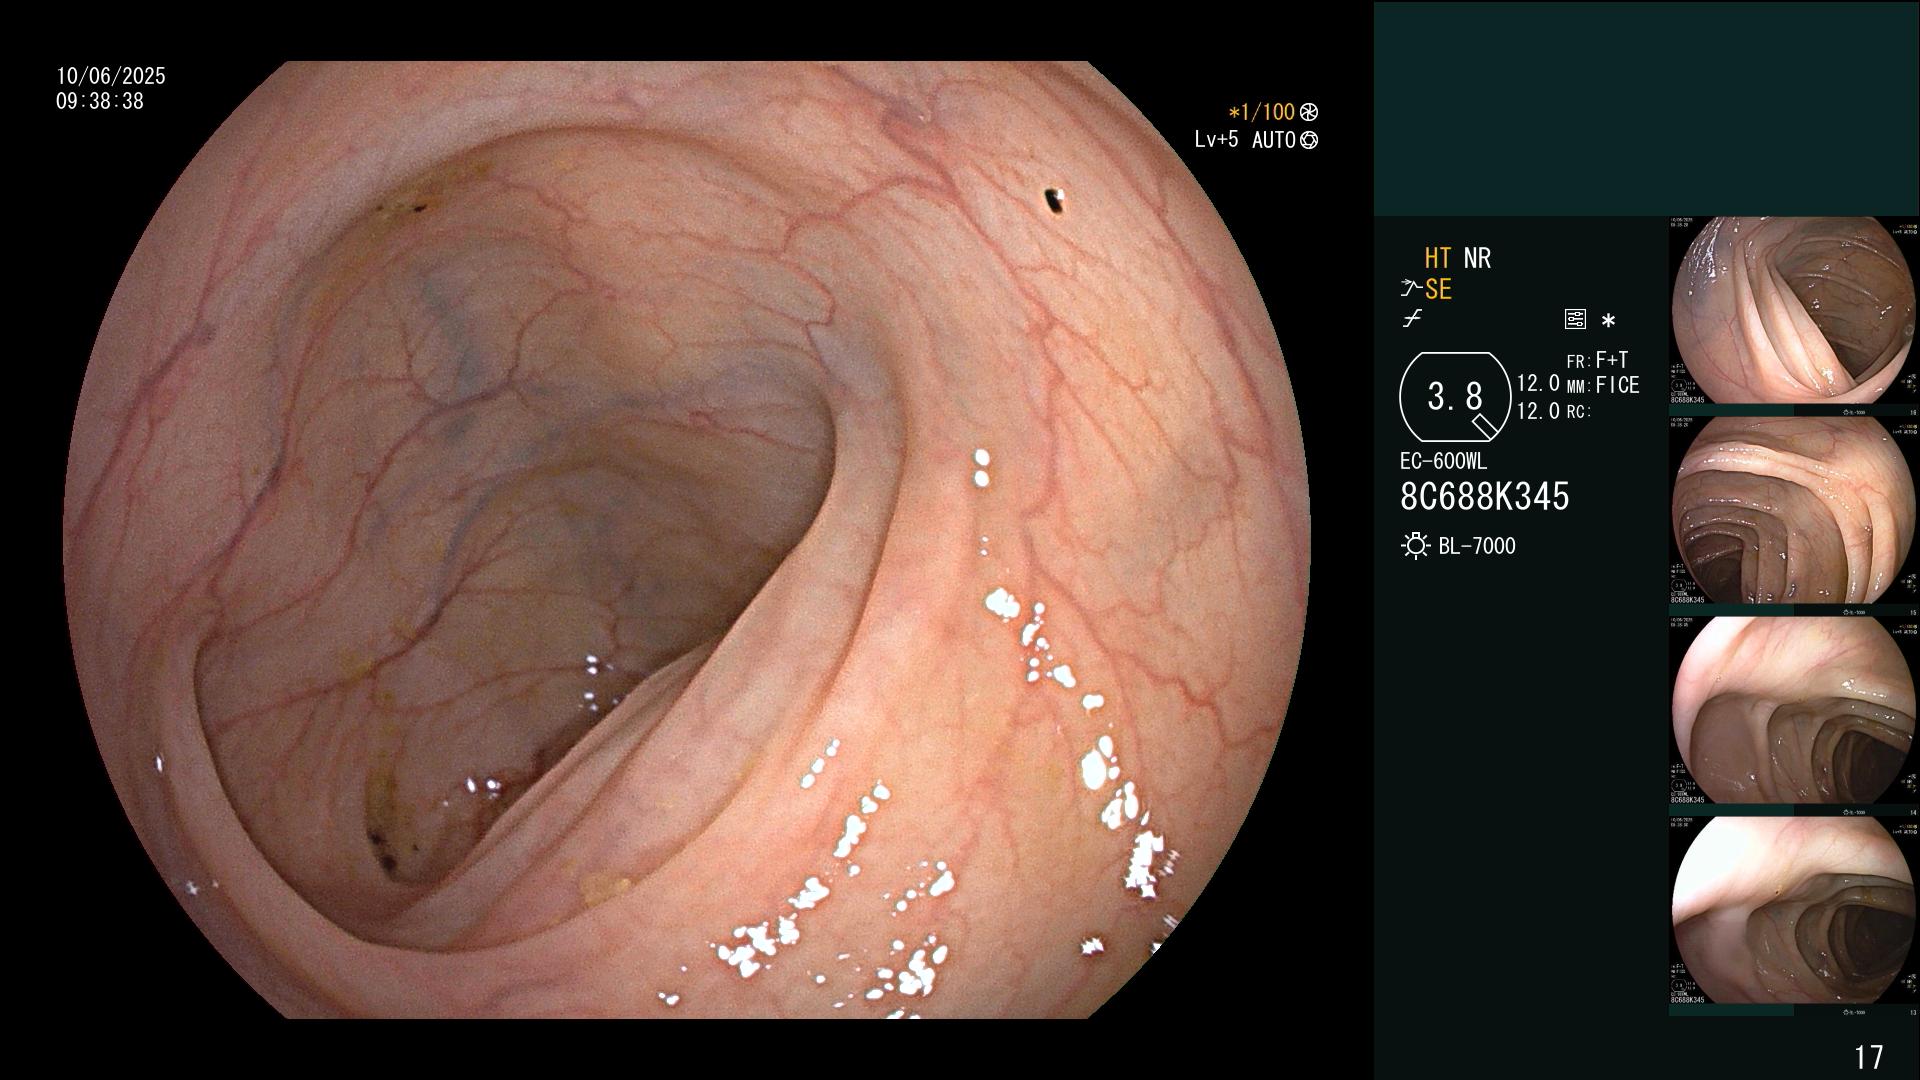This screenshot has width=1920, height=1080.
Task: Select the SE structure emphasis indicator
Action: pos(1438,289)
